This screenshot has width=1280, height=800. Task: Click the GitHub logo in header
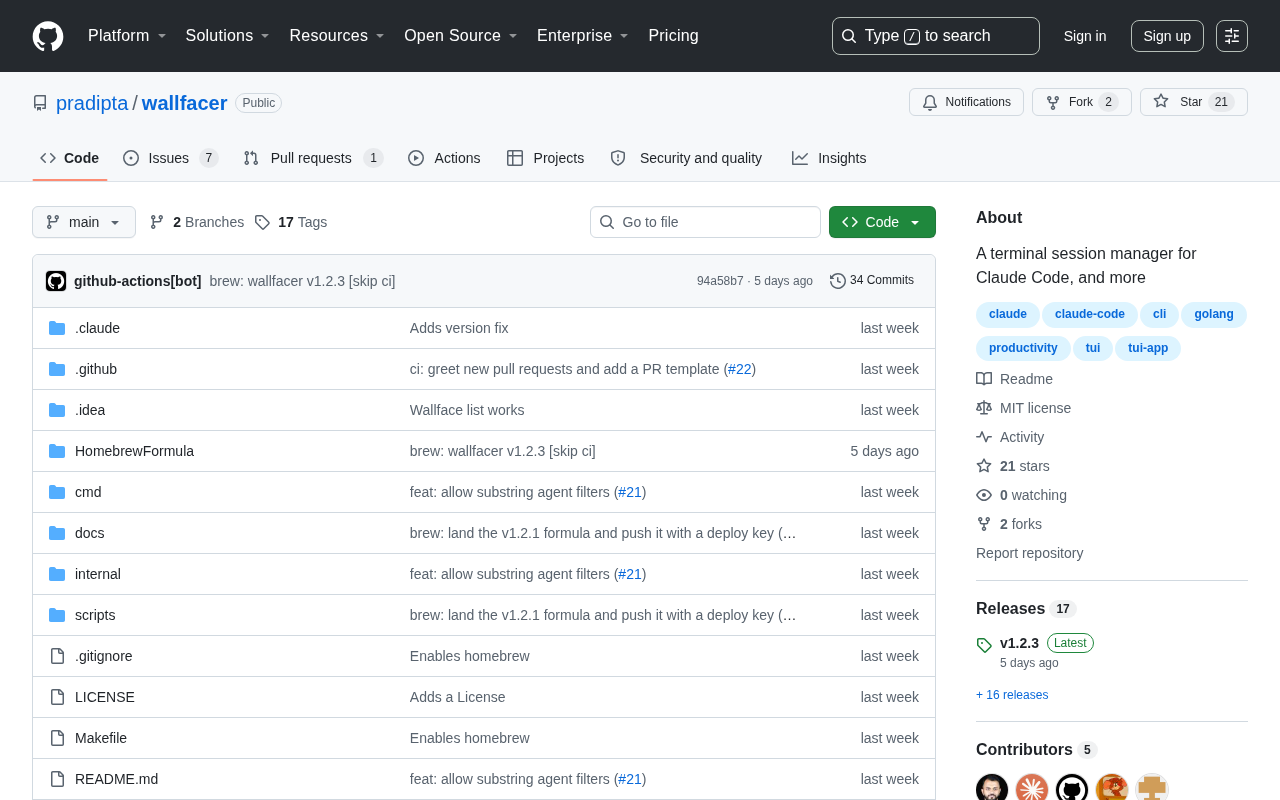tap(48, 36)
